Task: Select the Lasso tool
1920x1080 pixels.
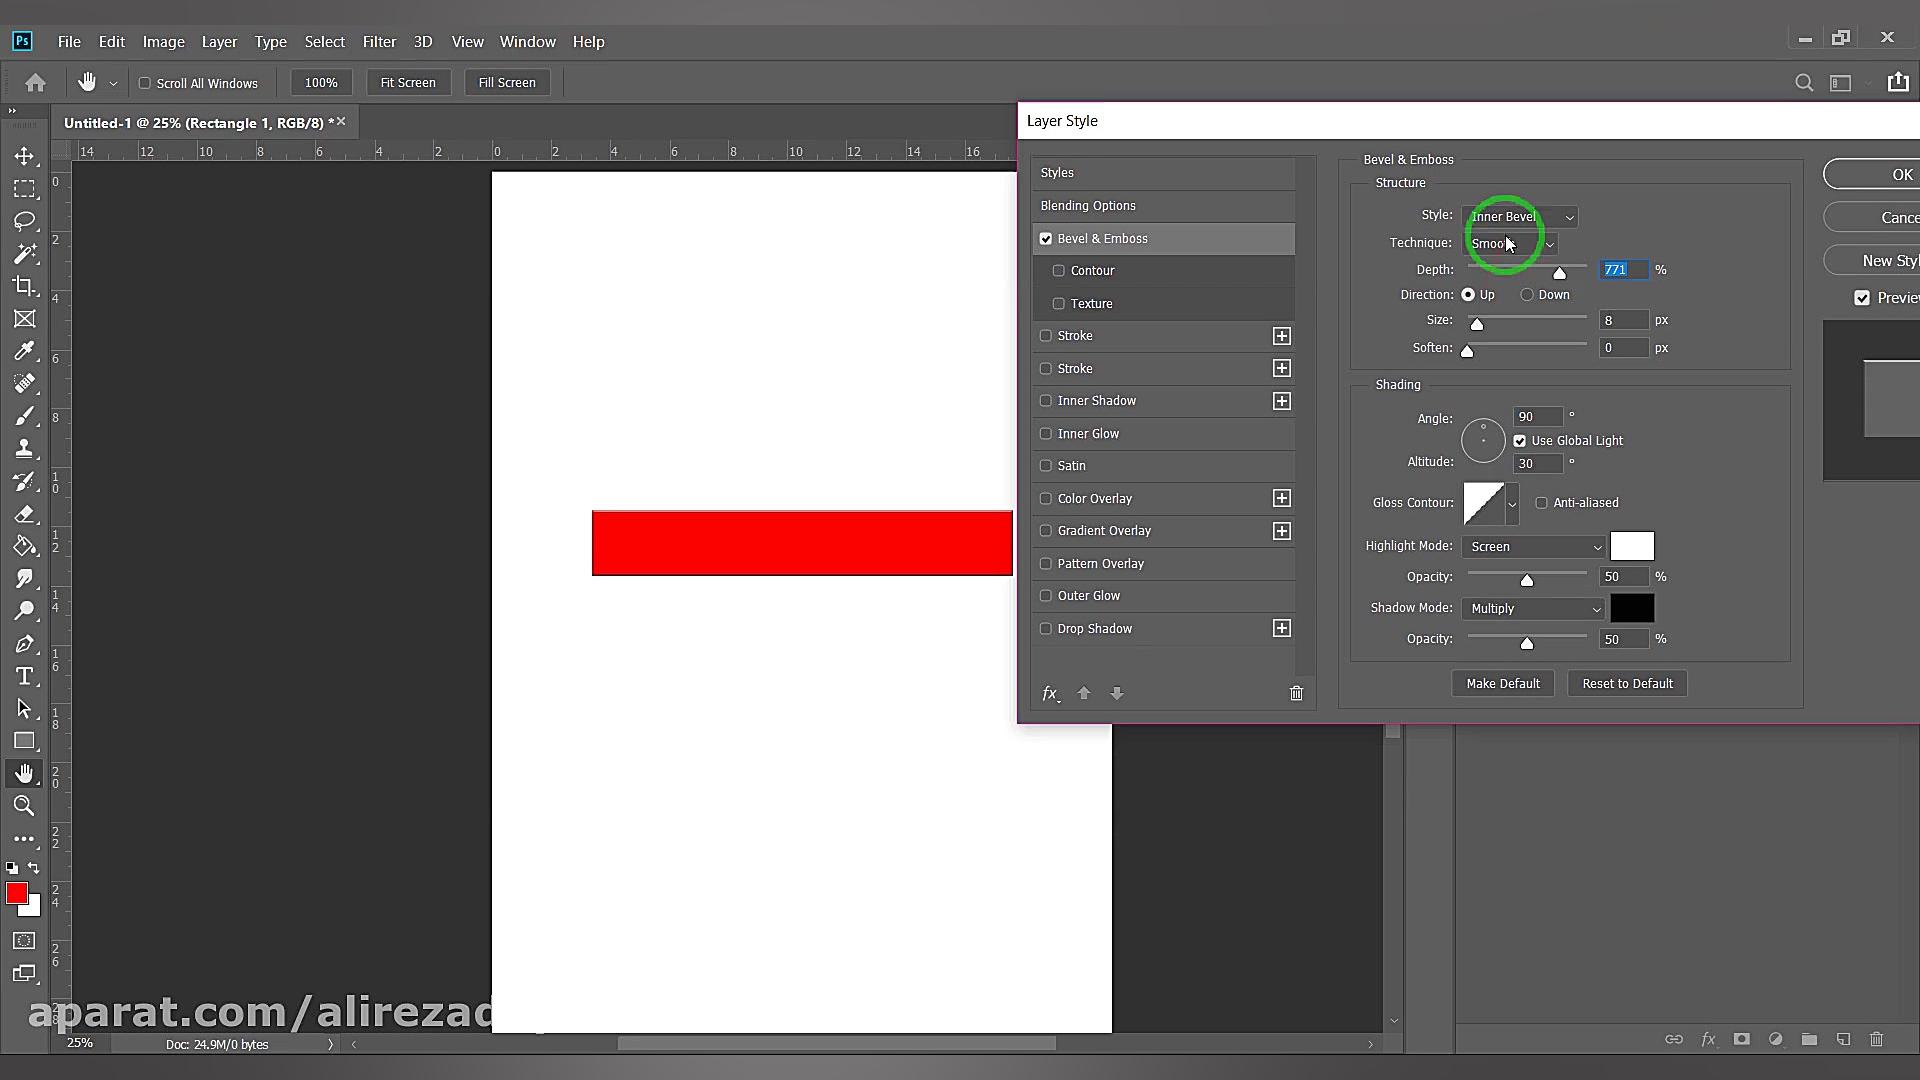Action: [x=24, y=221]
